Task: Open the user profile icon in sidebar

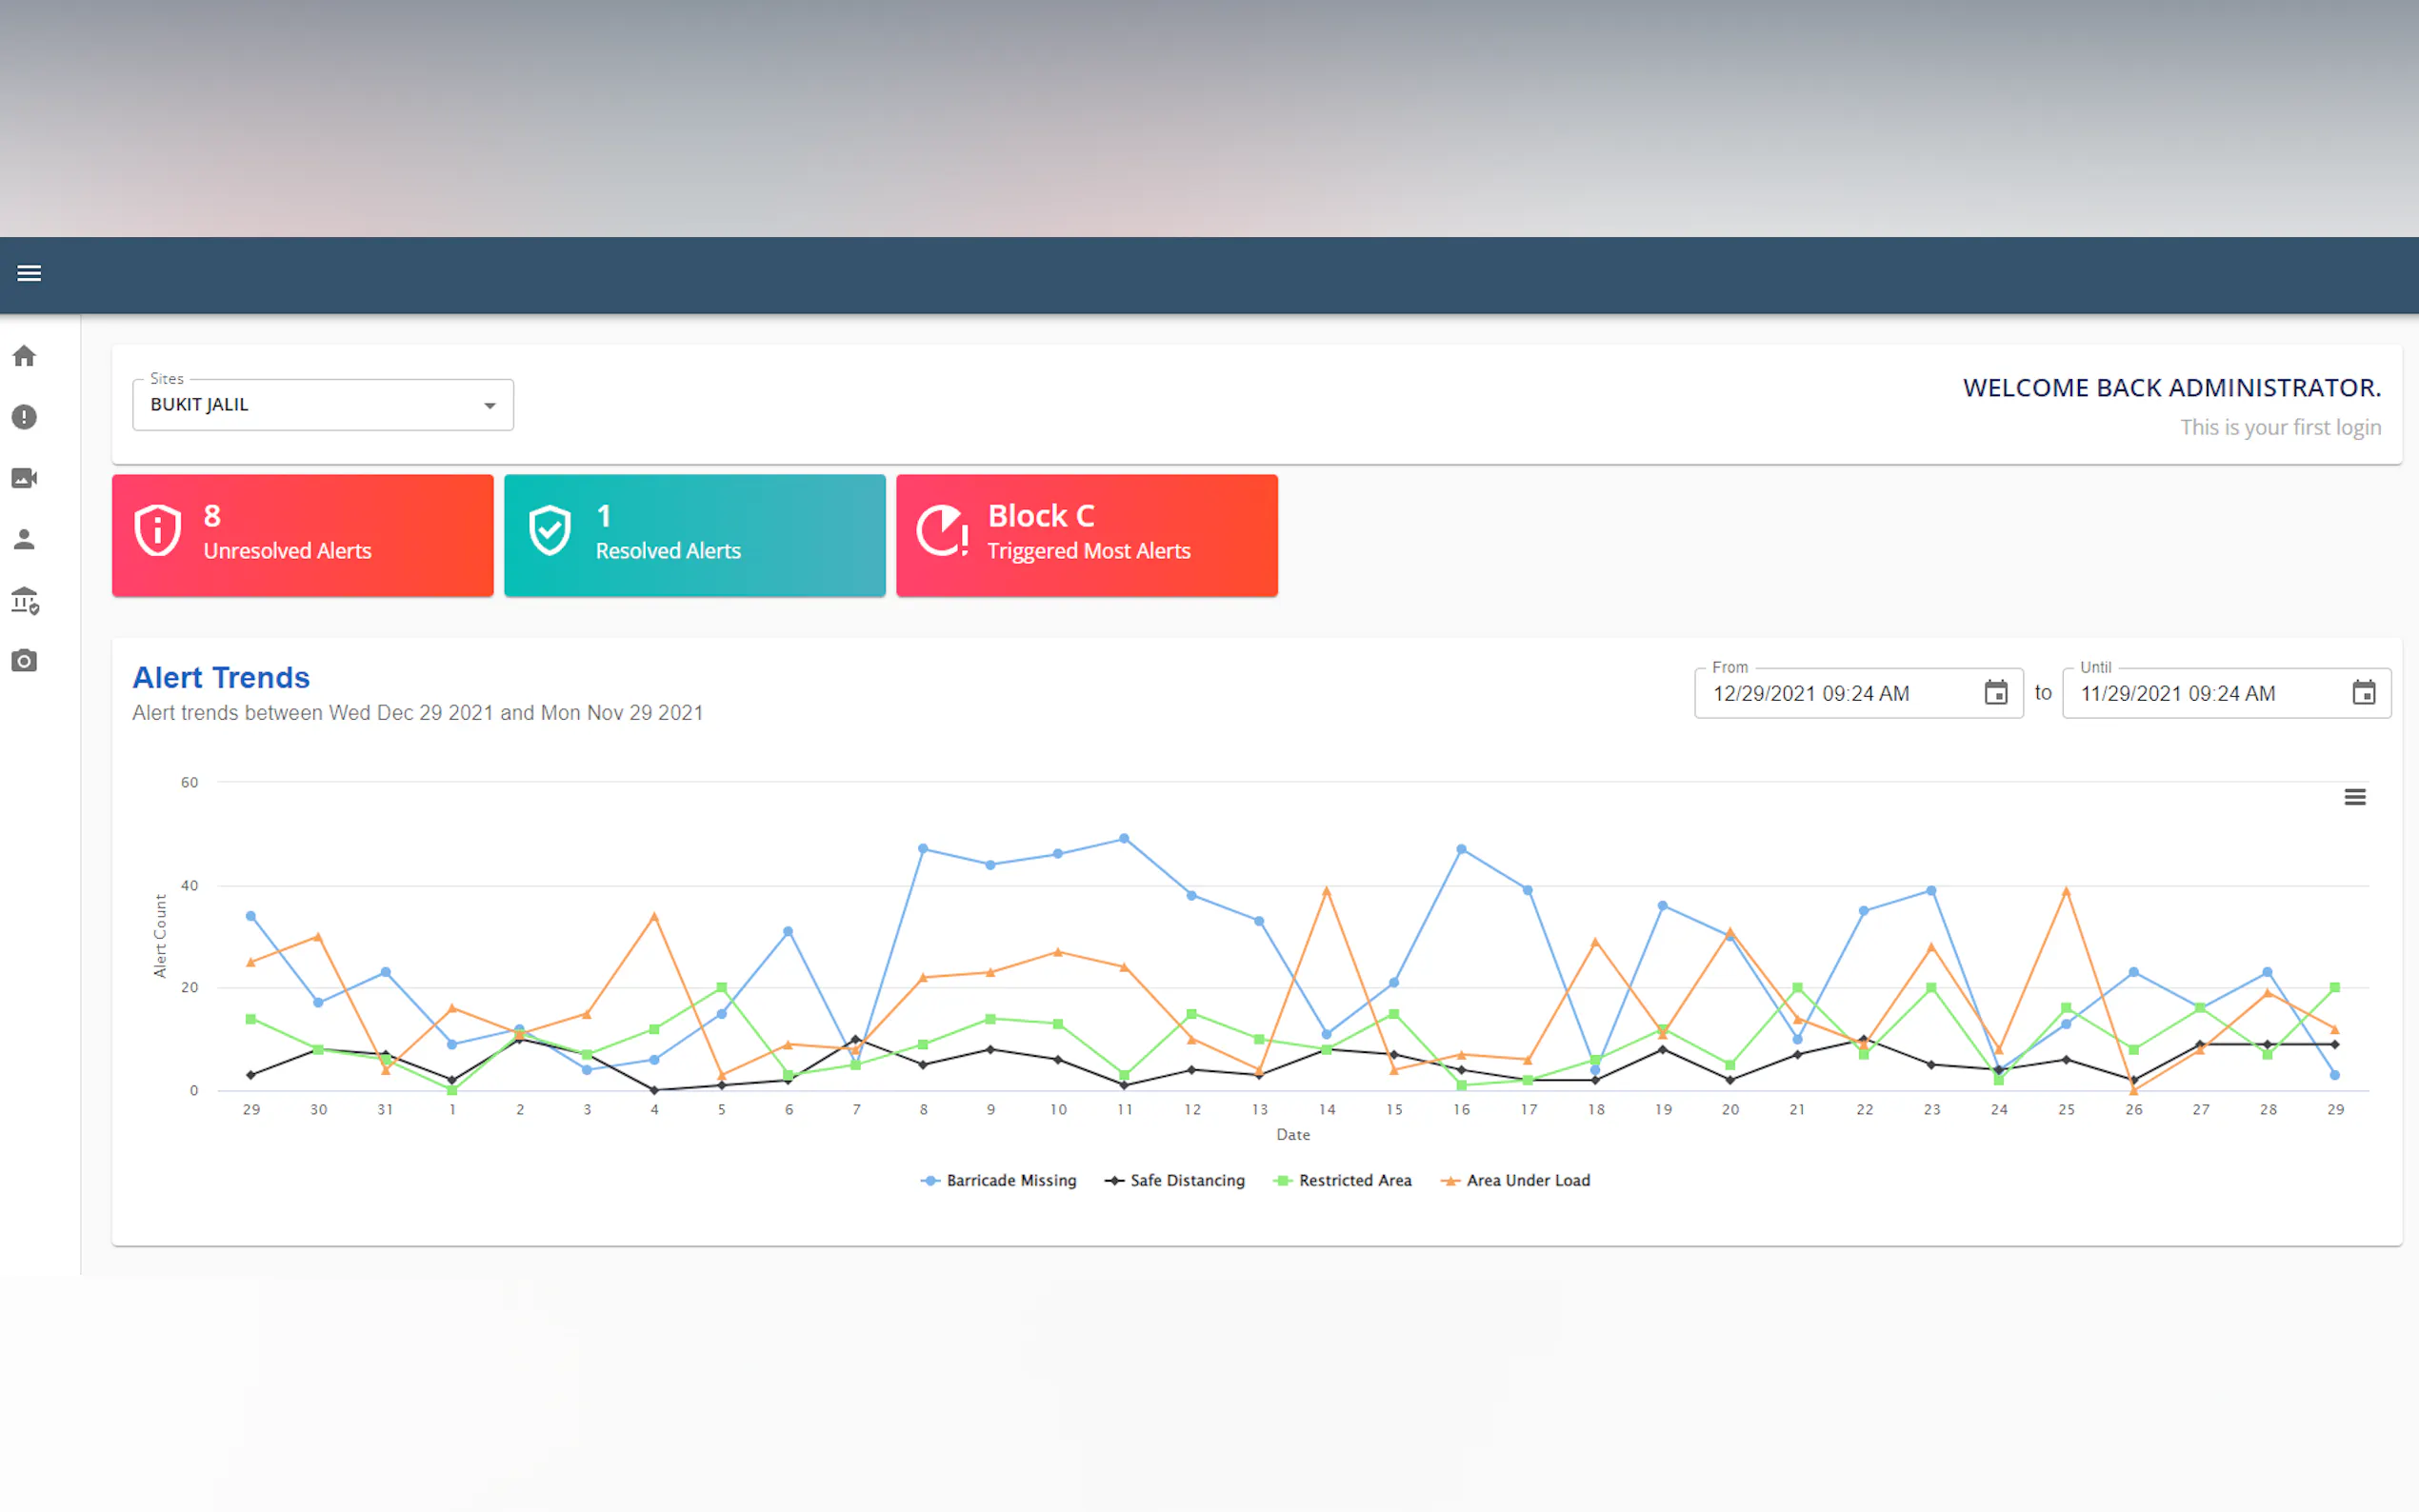Action: (x=24, y=540)
